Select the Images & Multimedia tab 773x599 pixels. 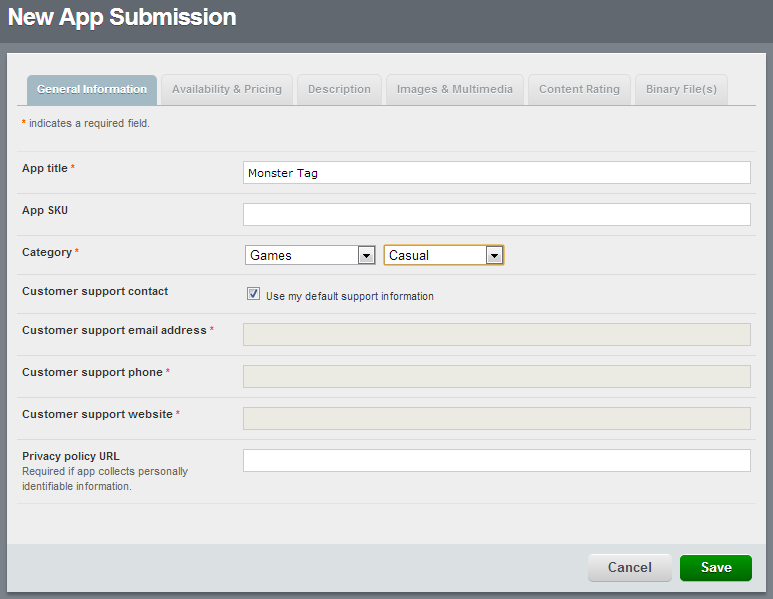(455, 89)
